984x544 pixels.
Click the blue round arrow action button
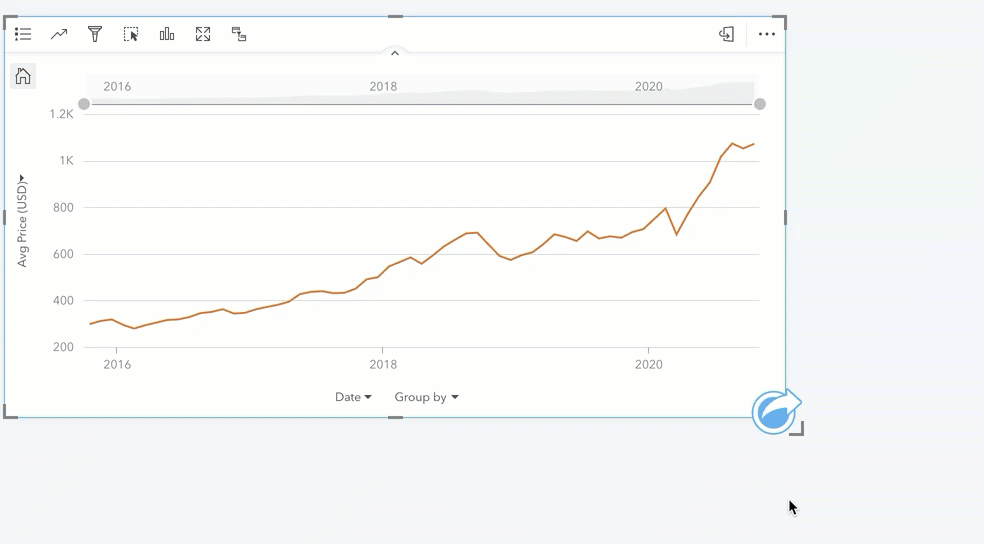(x=775, y=412)
